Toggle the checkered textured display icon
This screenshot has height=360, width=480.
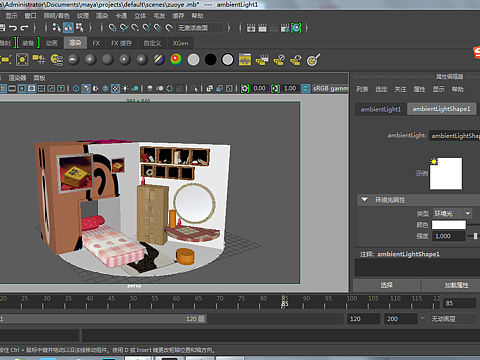click(x=115, y=88)
